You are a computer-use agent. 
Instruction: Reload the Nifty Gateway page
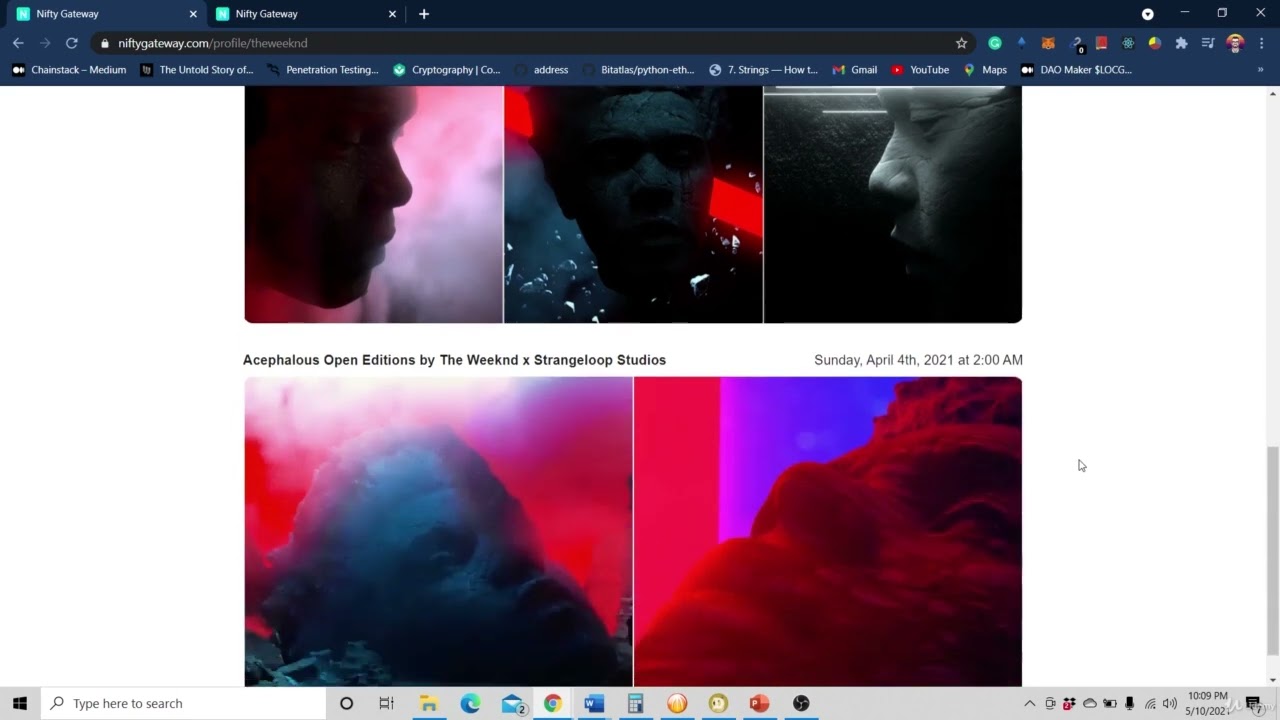click(x=72, y=43)
